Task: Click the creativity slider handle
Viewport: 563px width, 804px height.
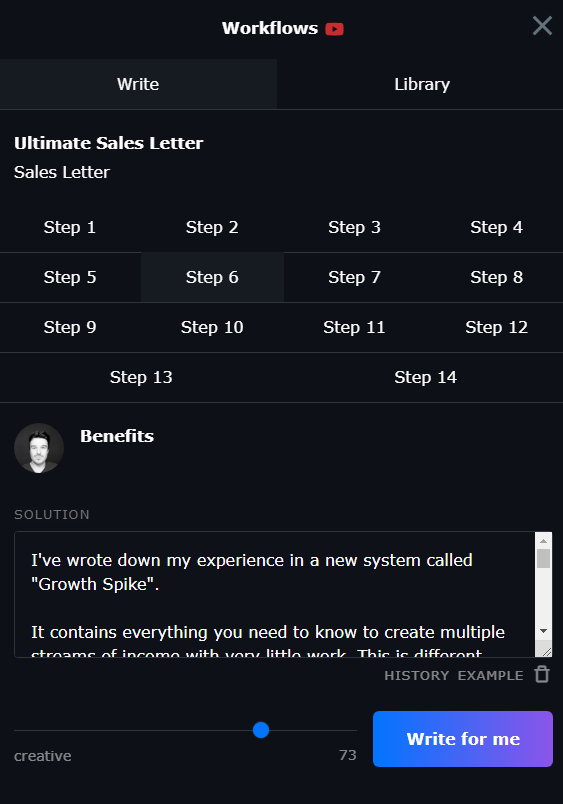Action: tap(261, 730)
